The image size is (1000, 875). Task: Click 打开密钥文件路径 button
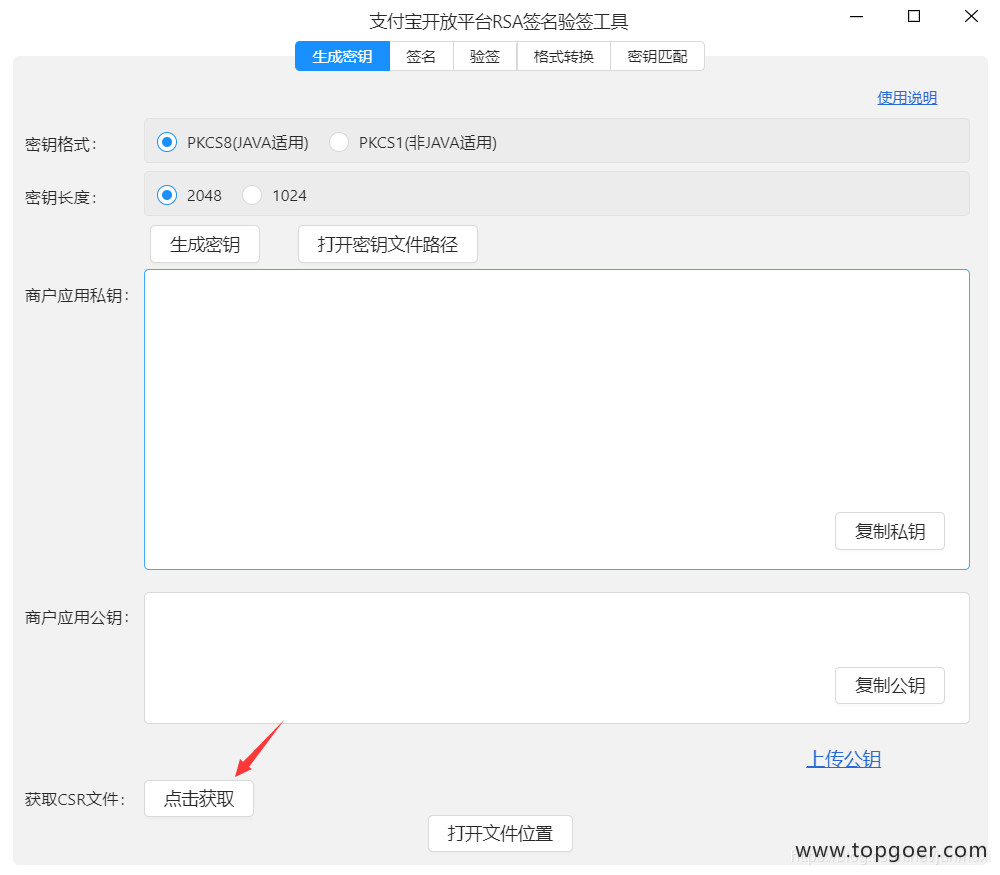pyautogui.click(x=387, y=244)
